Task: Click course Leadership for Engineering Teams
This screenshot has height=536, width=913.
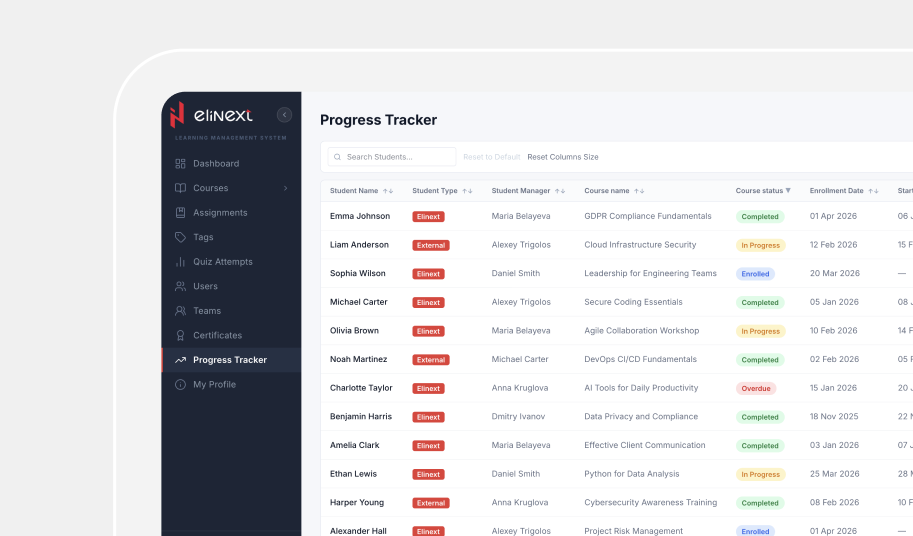Action: pyautogui.click(x=650, y=273)
